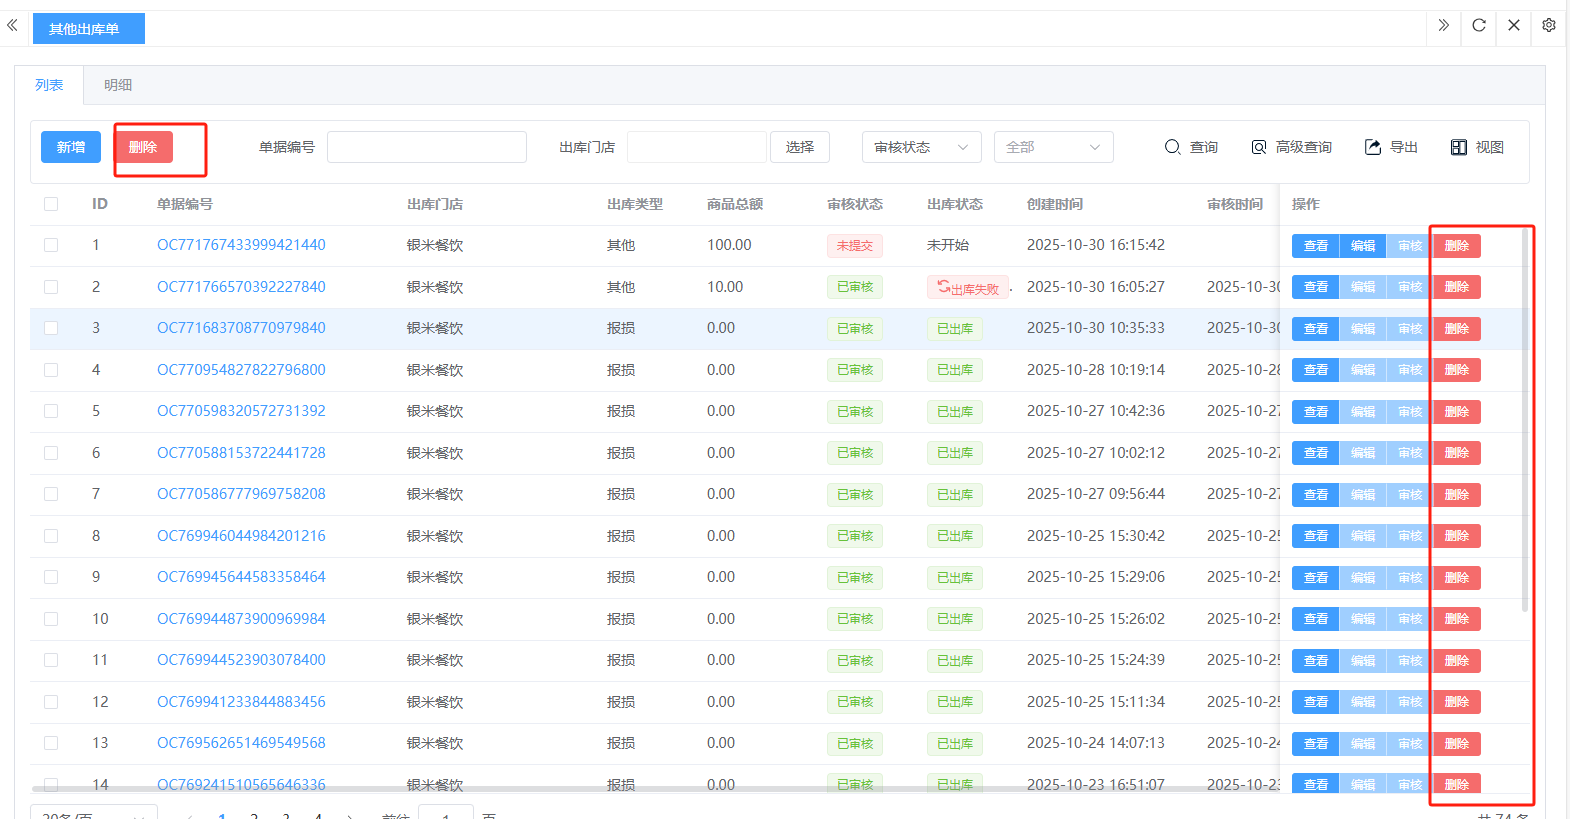
Task: Switch to the 明细 tab
Action: coord(118,85)
